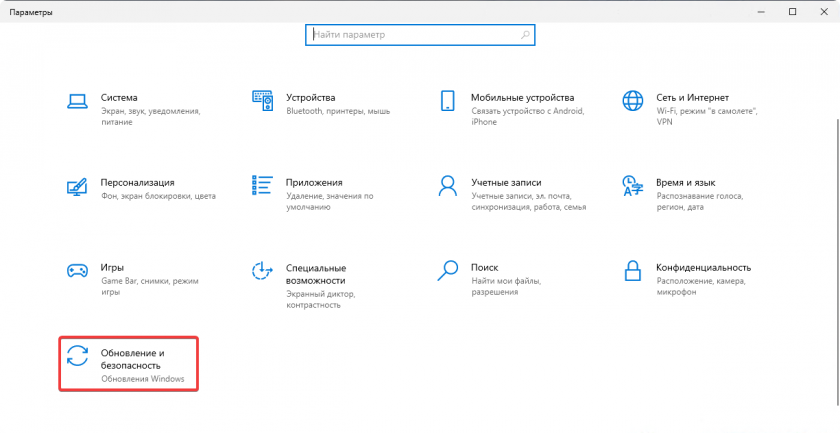Click the Обновление и безопасность sync icon
This screenshot has height=433, width=840.
[77, 357]
